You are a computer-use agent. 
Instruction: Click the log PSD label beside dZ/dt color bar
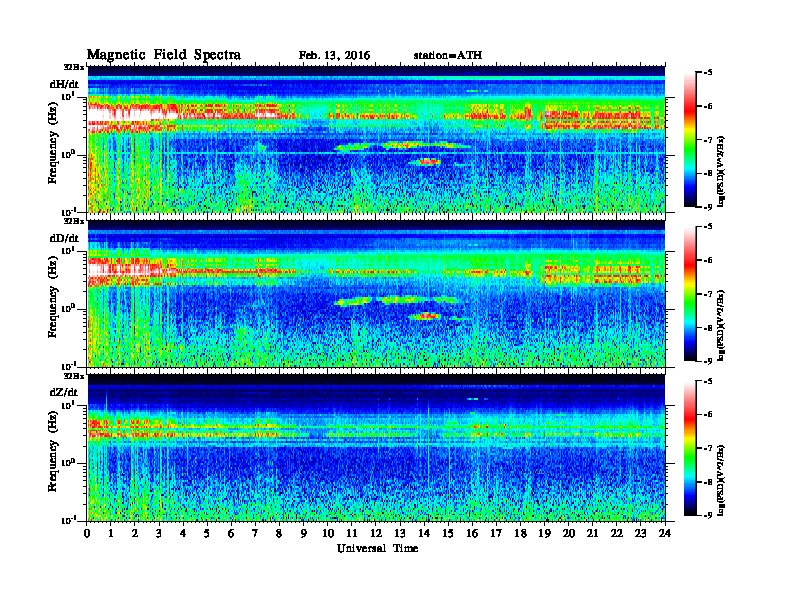721,480
